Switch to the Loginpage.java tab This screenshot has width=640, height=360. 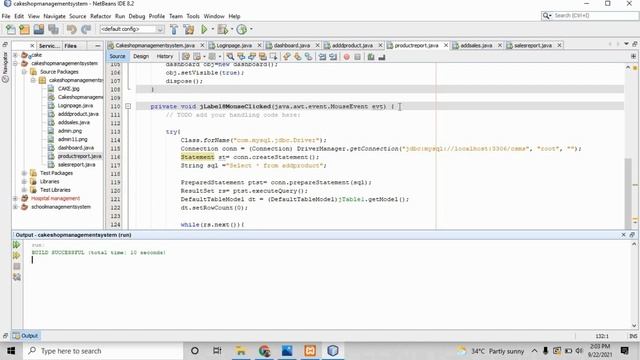[x=234, y=45]
